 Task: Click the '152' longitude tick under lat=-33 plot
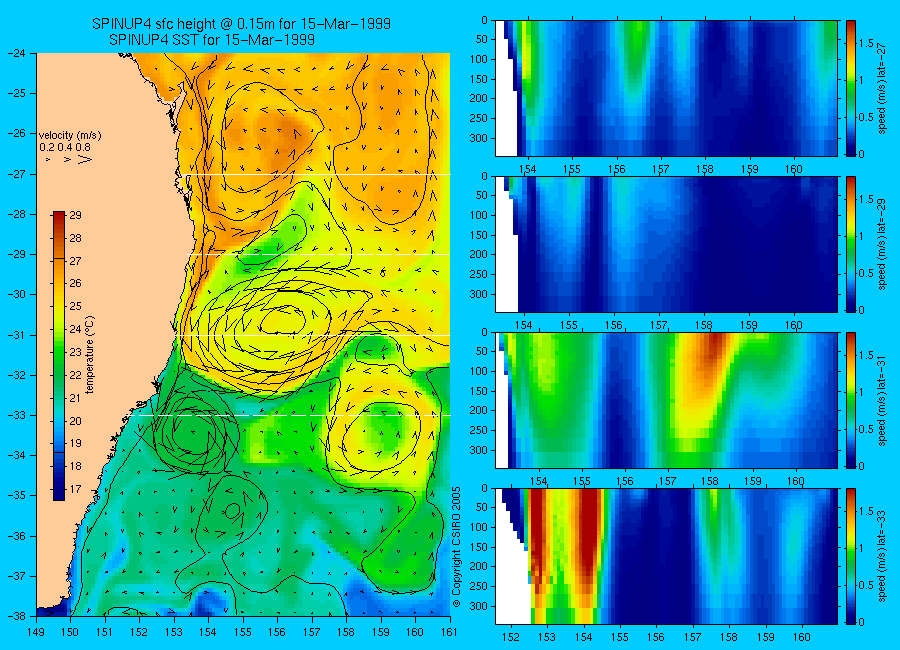pos(511,637)
